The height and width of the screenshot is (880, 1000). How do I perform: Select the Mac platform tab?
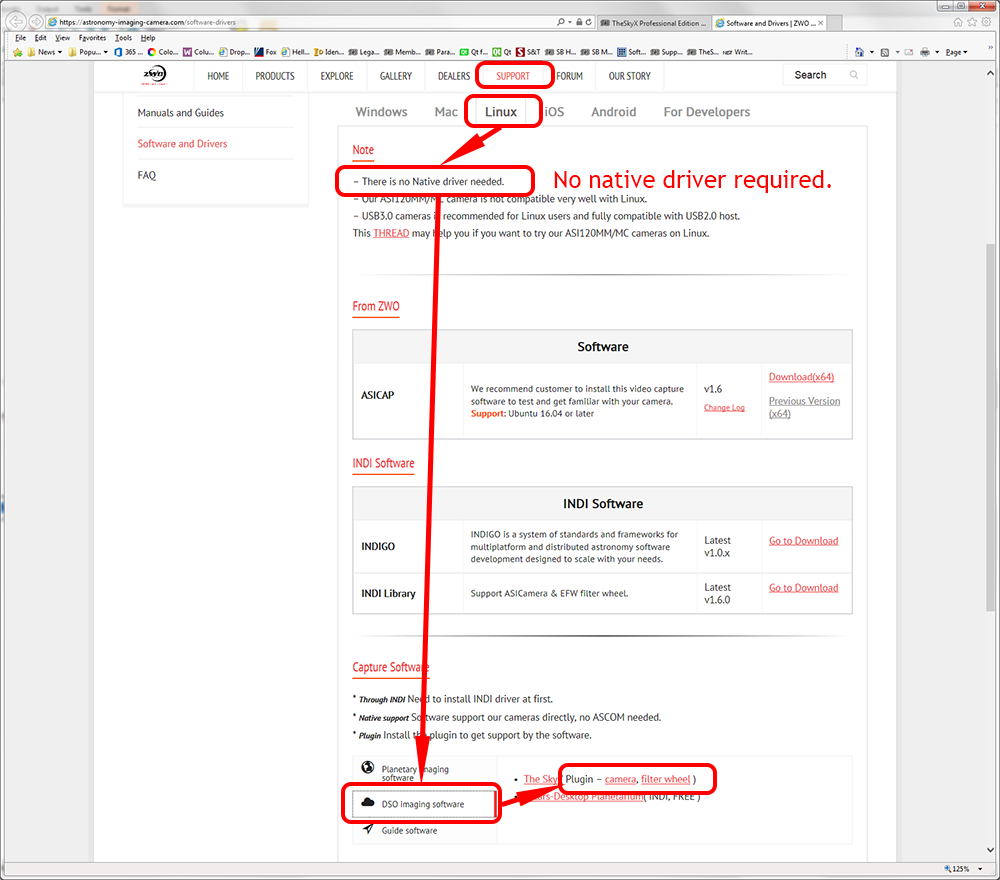[446, 112]
